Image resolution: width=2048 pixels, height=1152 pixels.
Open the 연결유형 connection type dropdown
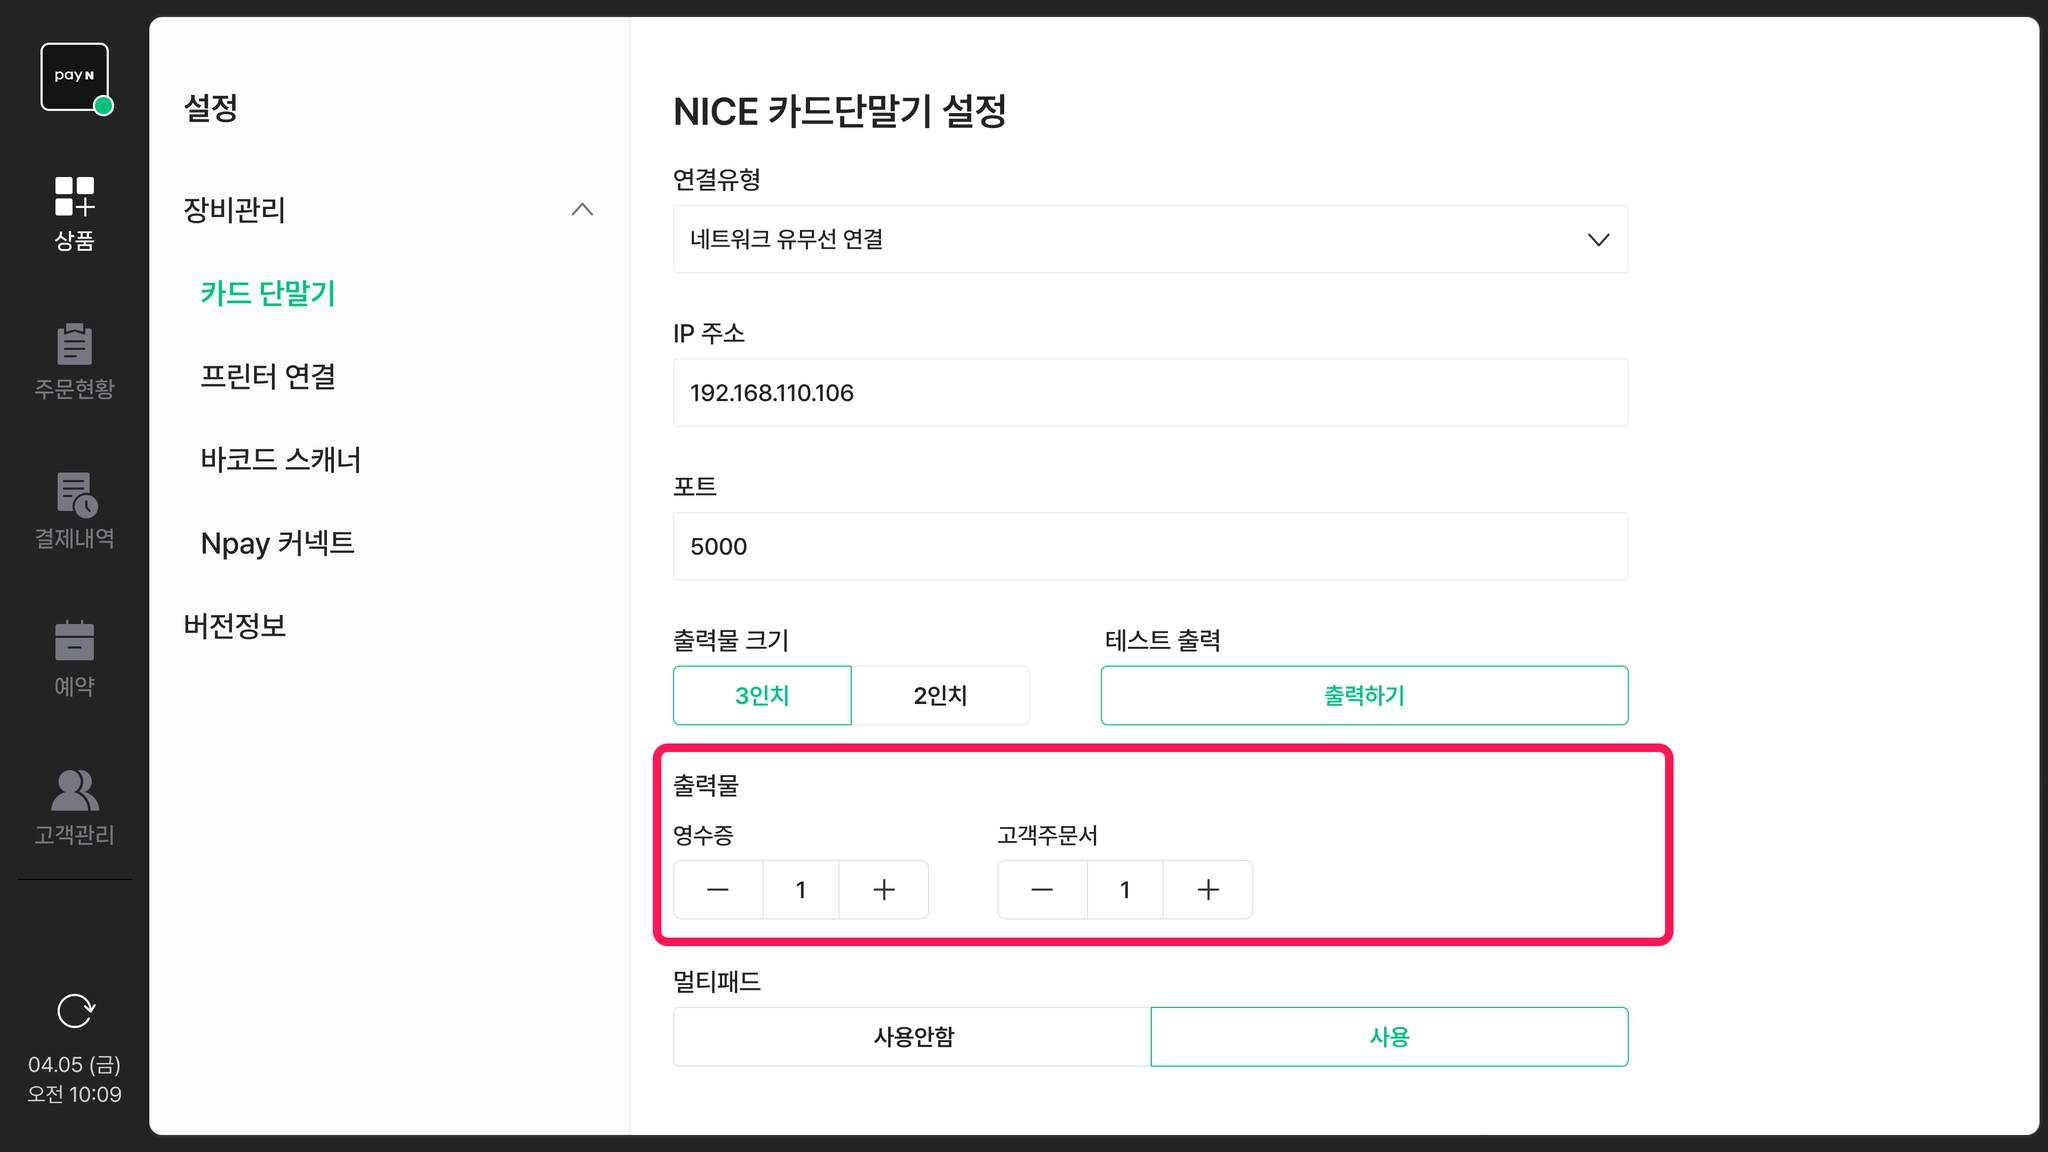click(1150, 239)
